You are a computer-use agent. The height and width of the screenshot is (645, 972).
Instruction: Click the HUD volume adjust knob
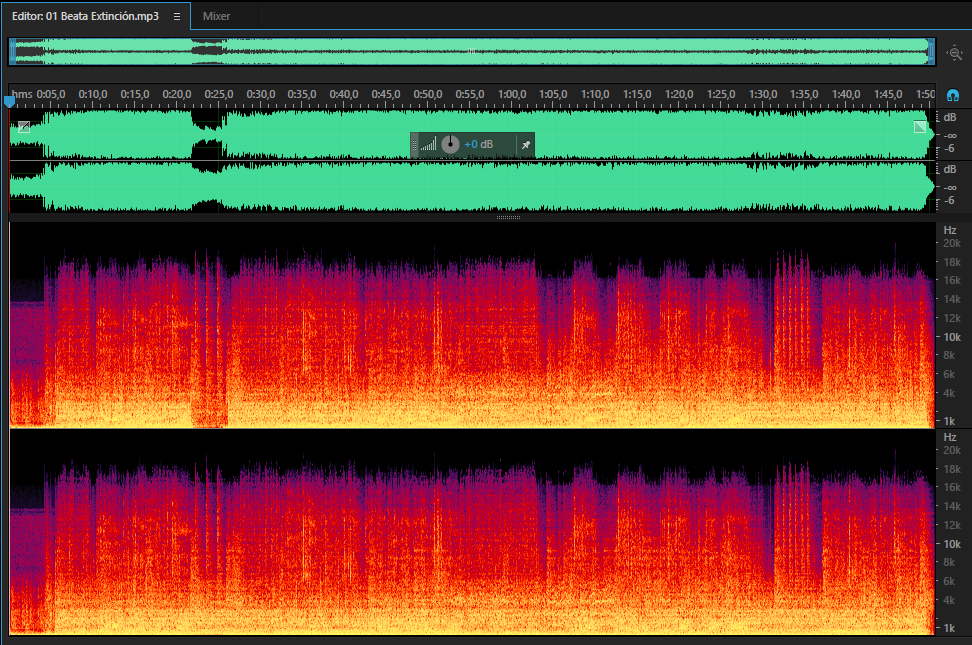point(450,145)
